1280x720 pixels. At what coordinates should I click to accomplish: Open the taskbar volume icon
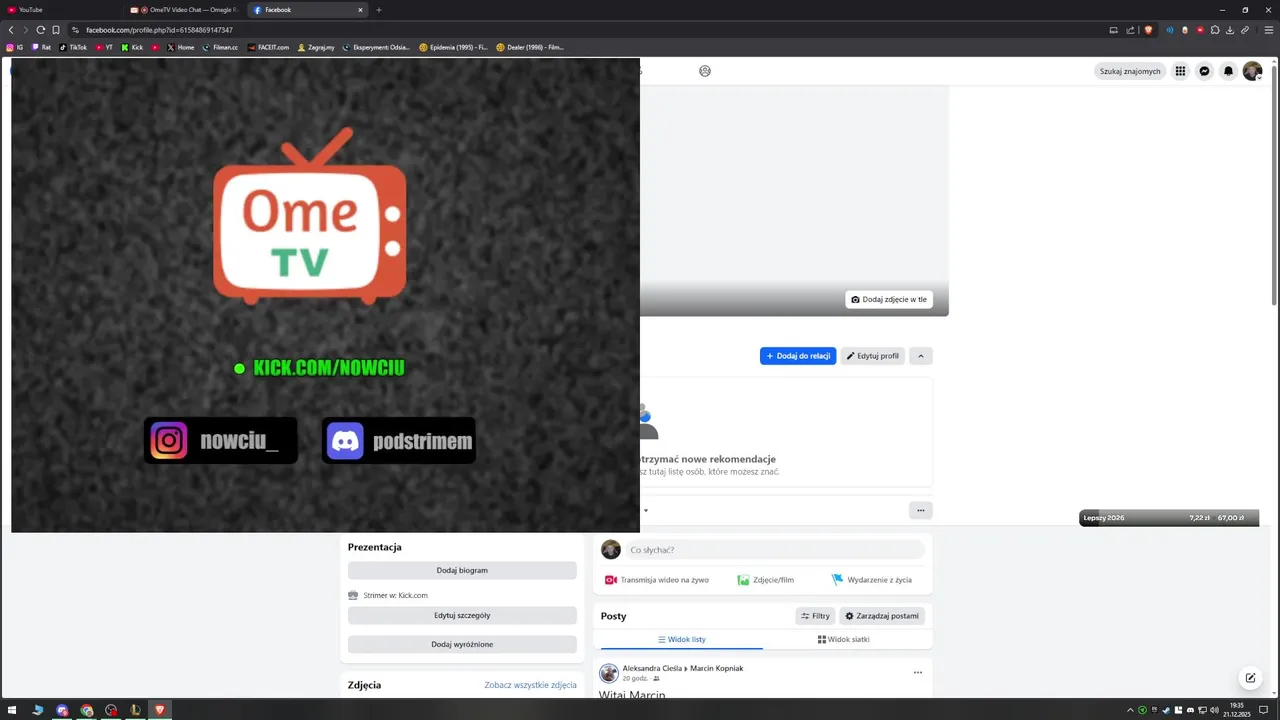pos(1215,710)
